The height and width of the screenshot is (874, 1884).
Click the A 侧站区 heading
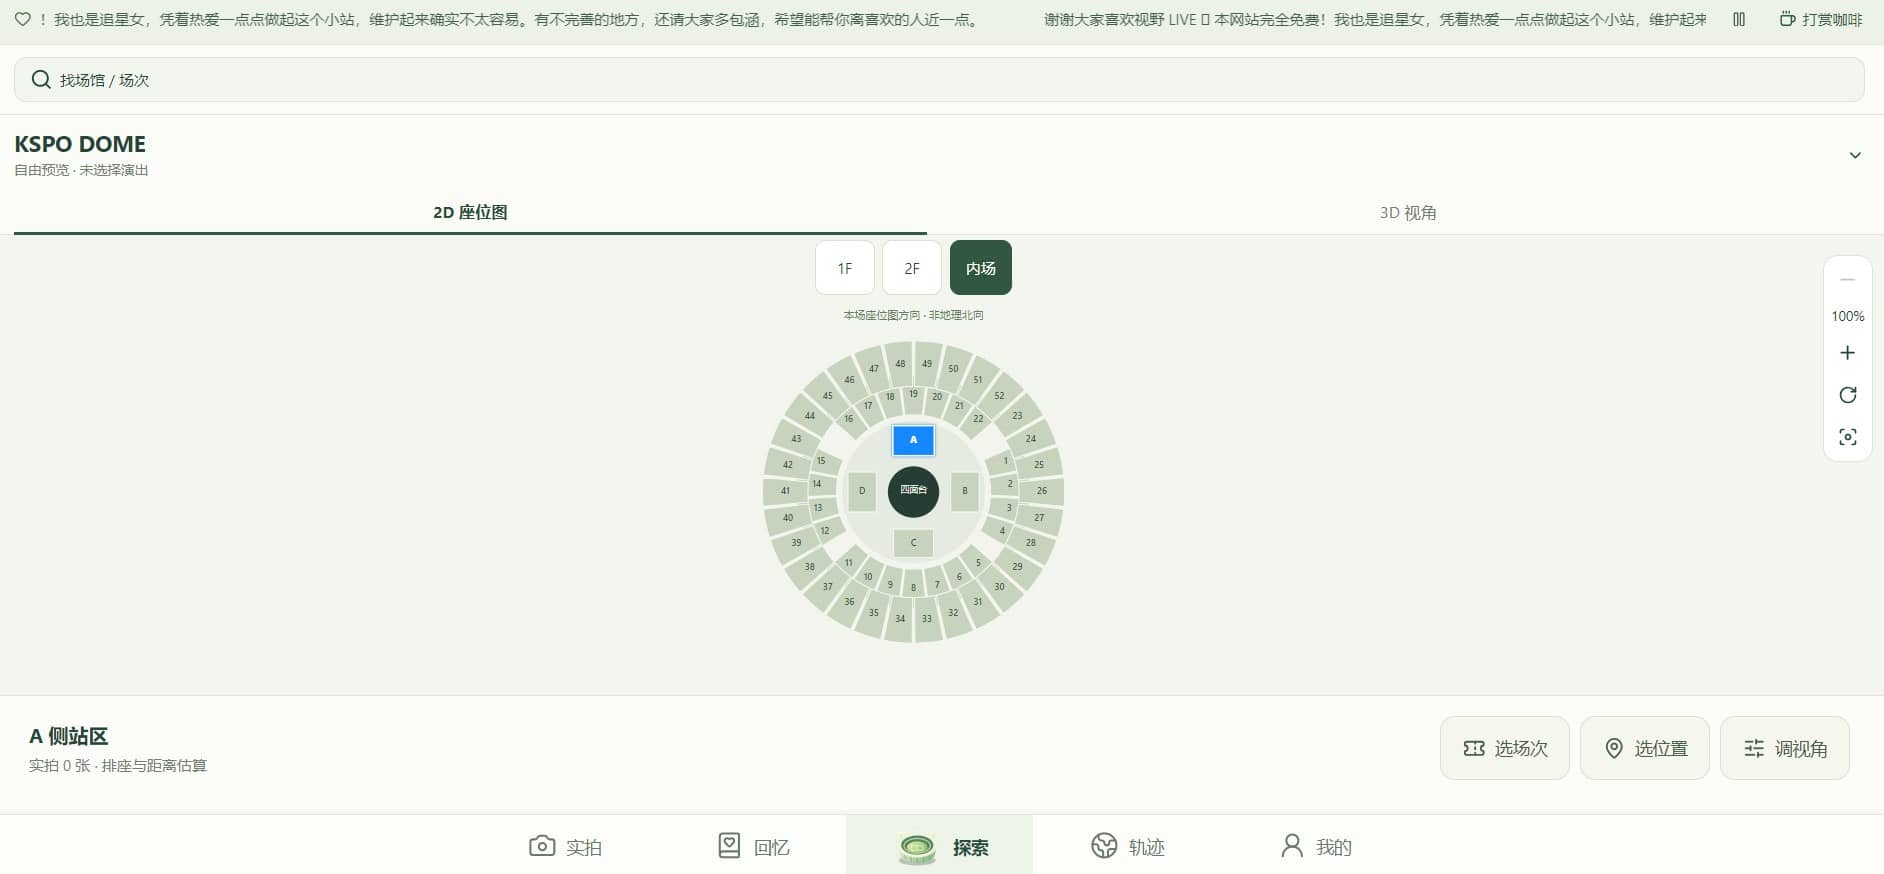click(68, 736)
